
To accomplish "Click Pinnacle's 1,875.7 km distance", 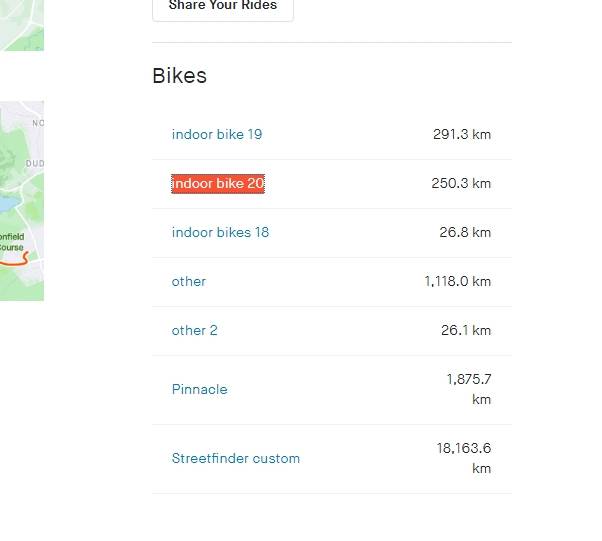I will (x=469, y=389).
